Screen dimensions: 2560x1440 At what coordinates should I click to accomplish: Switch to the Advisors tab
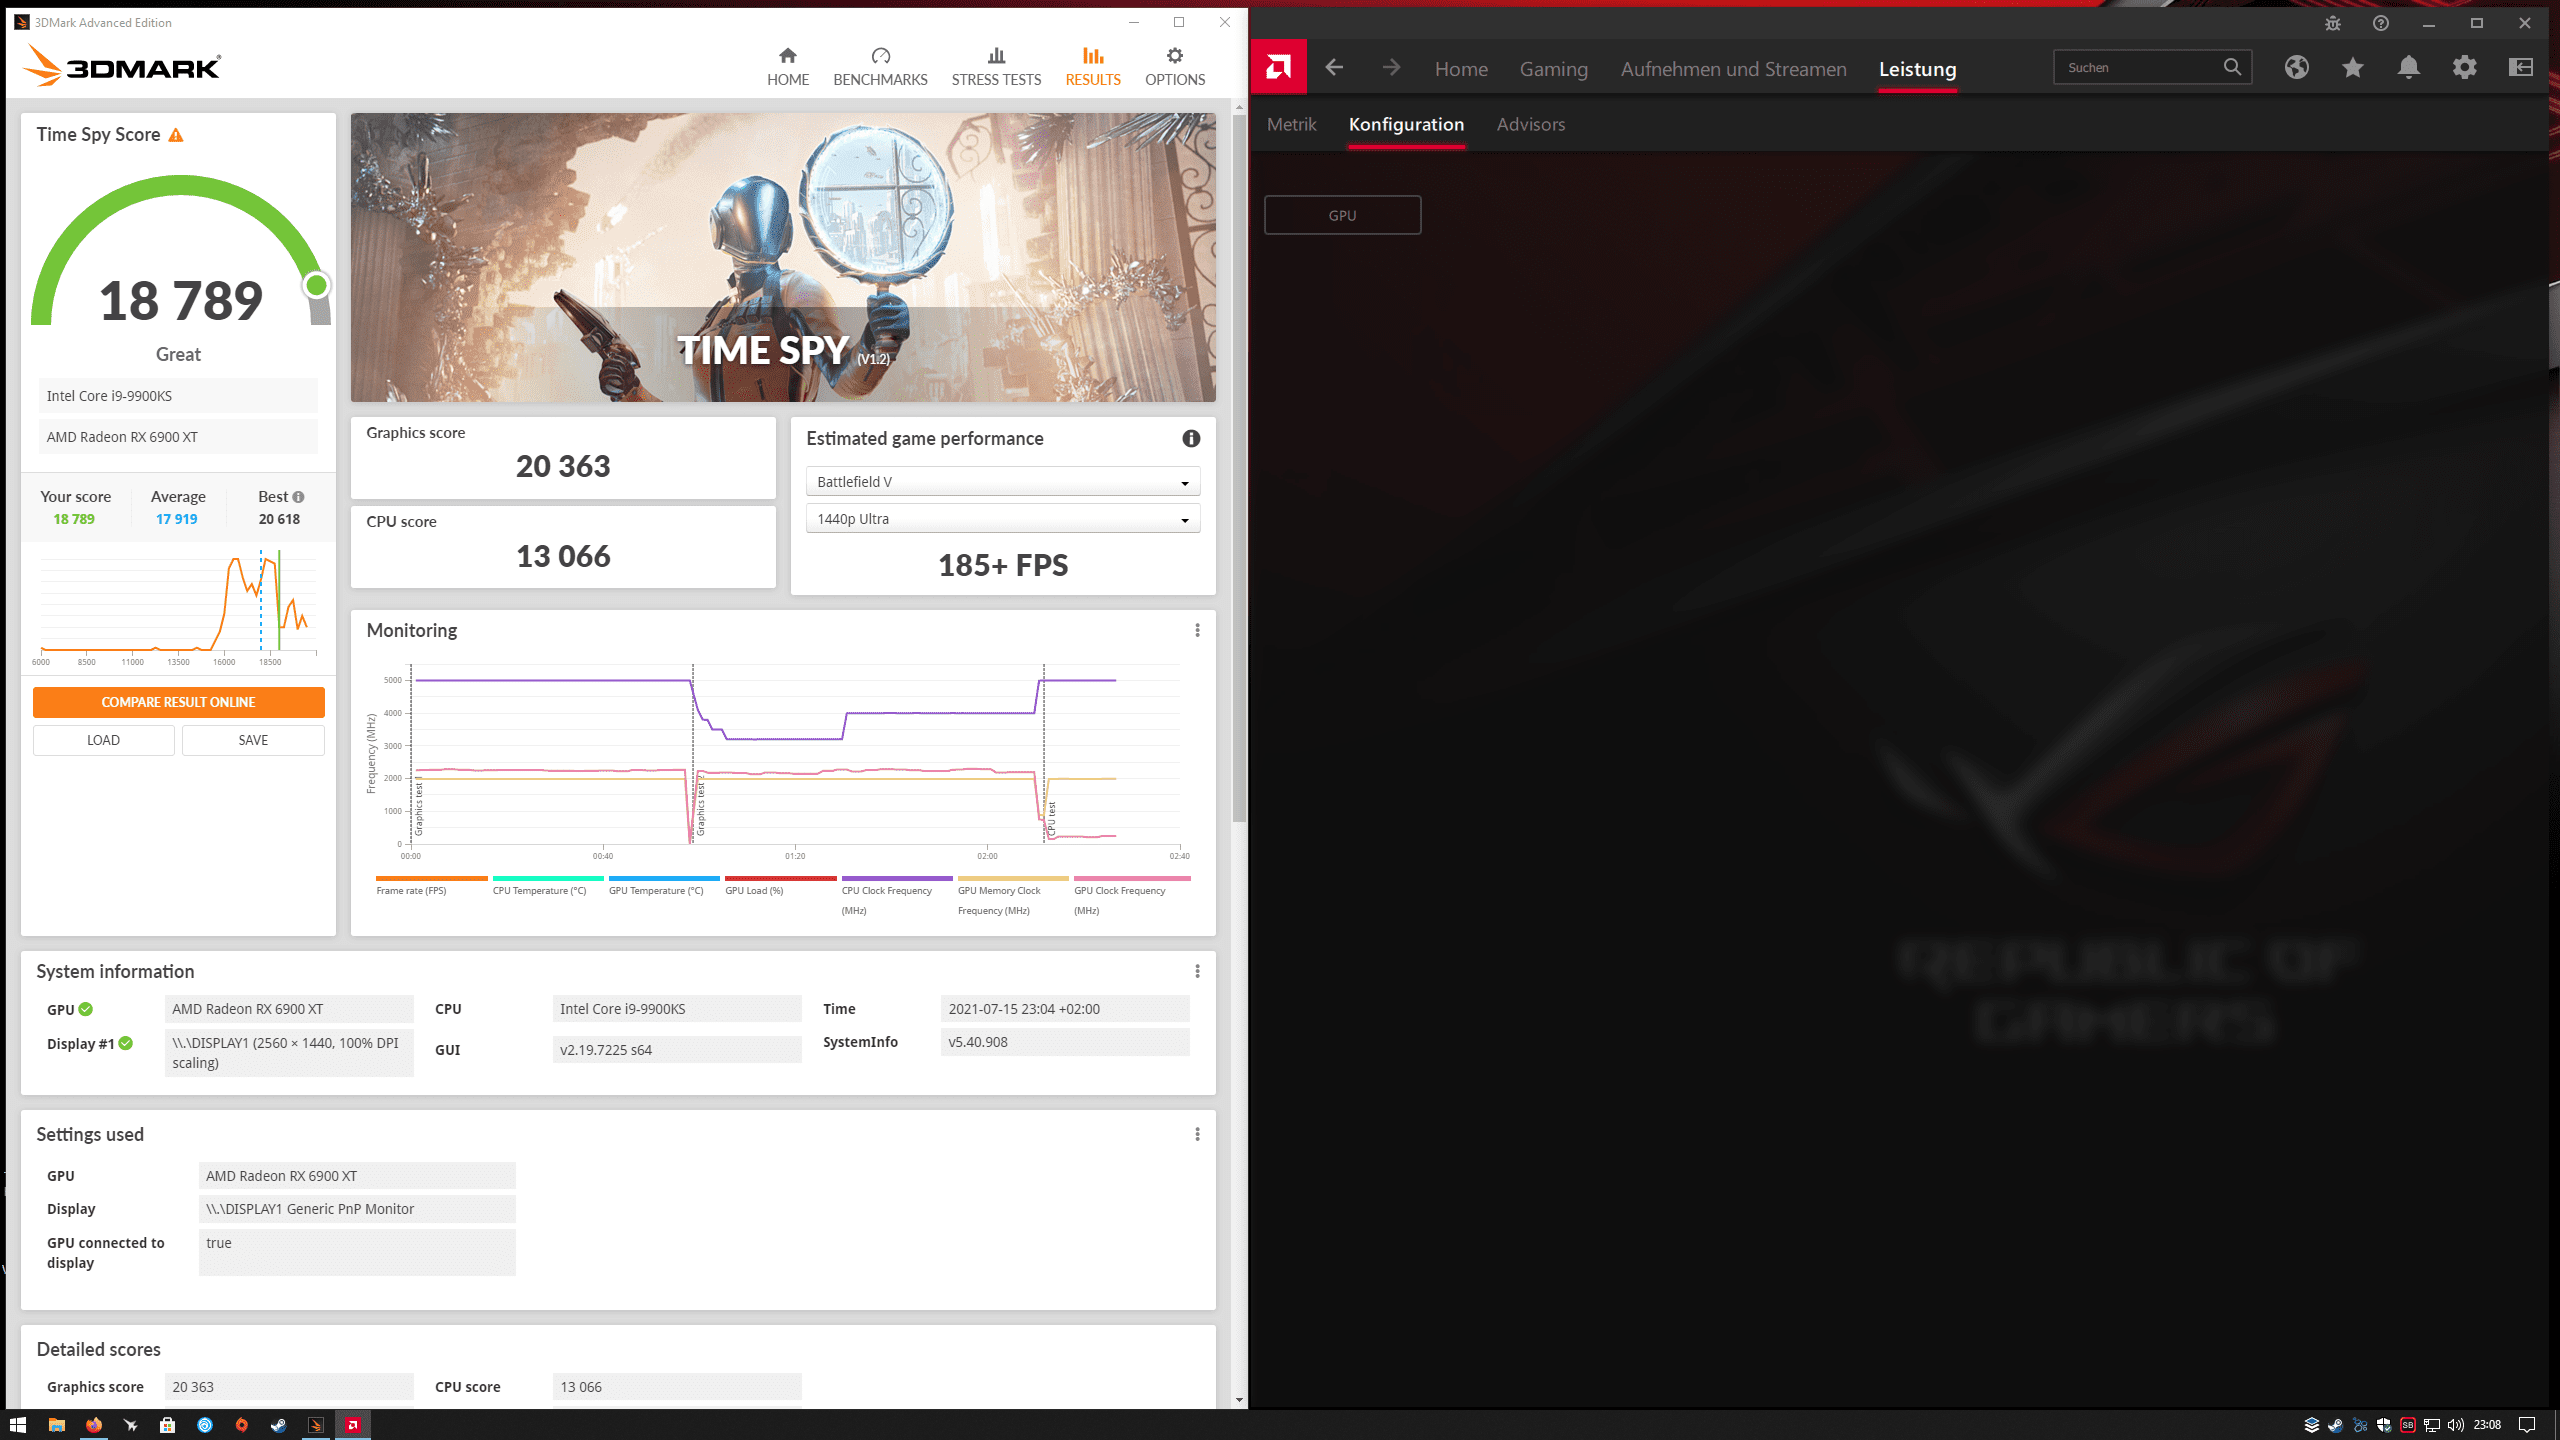pyautogui.click(x=1530, y=125)
